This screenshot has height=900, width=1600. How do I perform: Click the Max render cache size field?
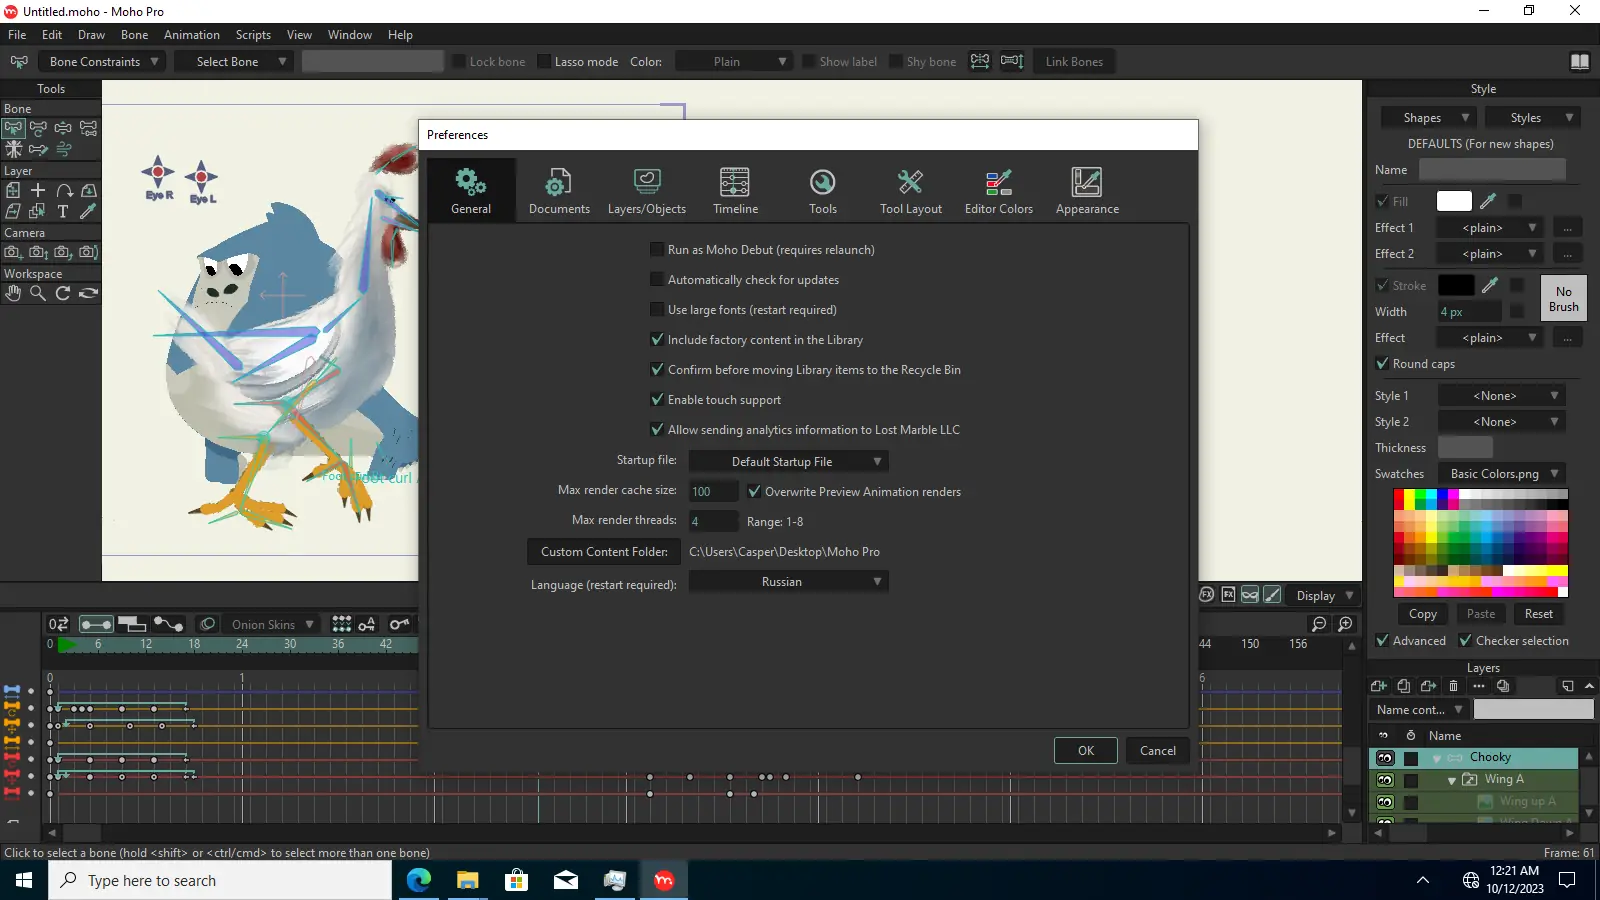point(713,492)
